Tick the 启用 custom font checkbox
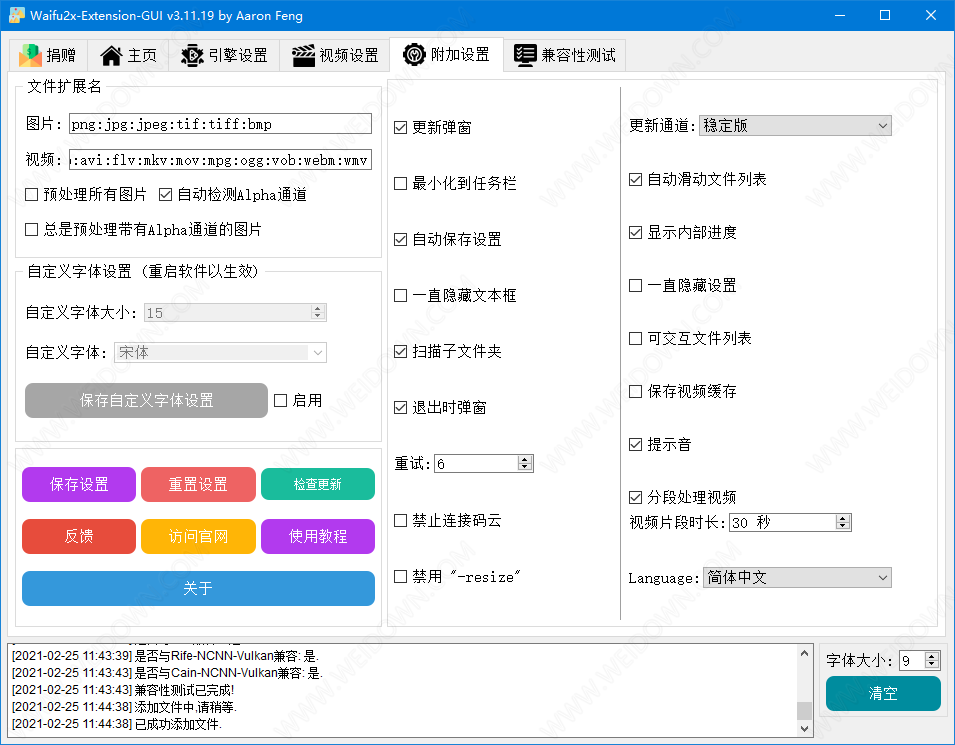The height and width of the screenshot is (745, 955). [281, 400]
